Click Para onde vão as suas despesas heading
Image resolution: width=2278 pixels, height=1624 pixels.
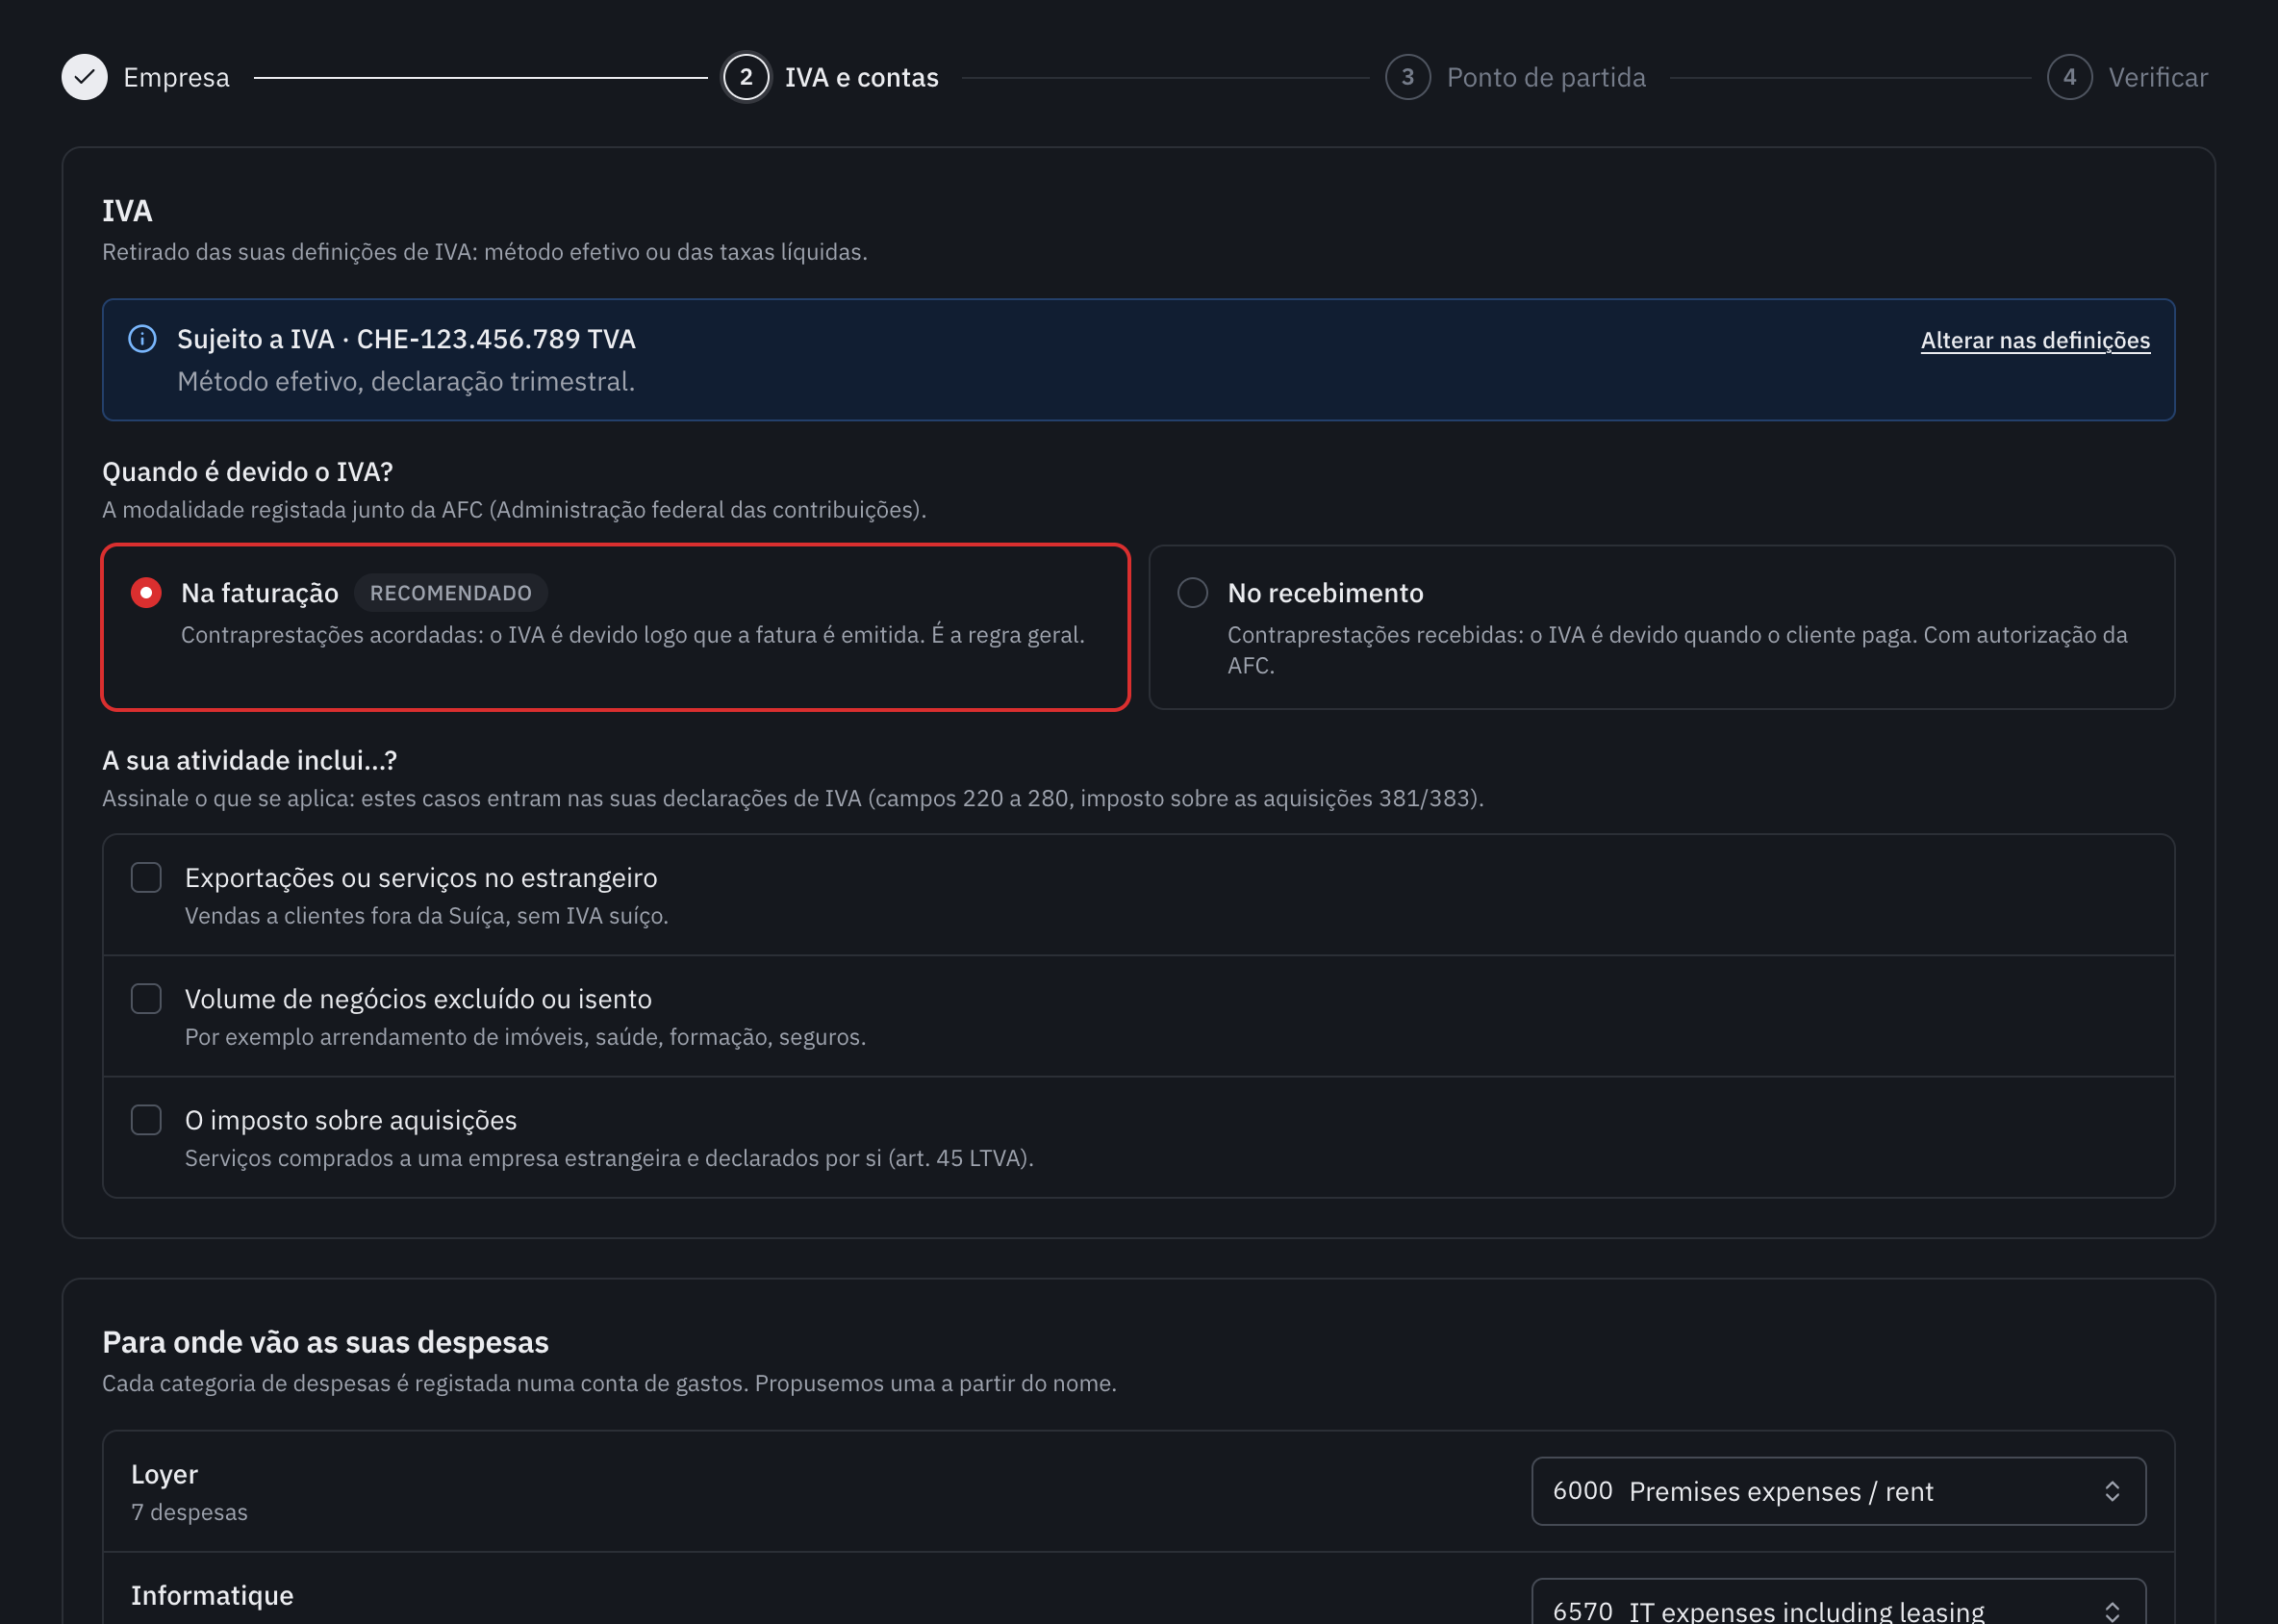tap(325, 1342)
